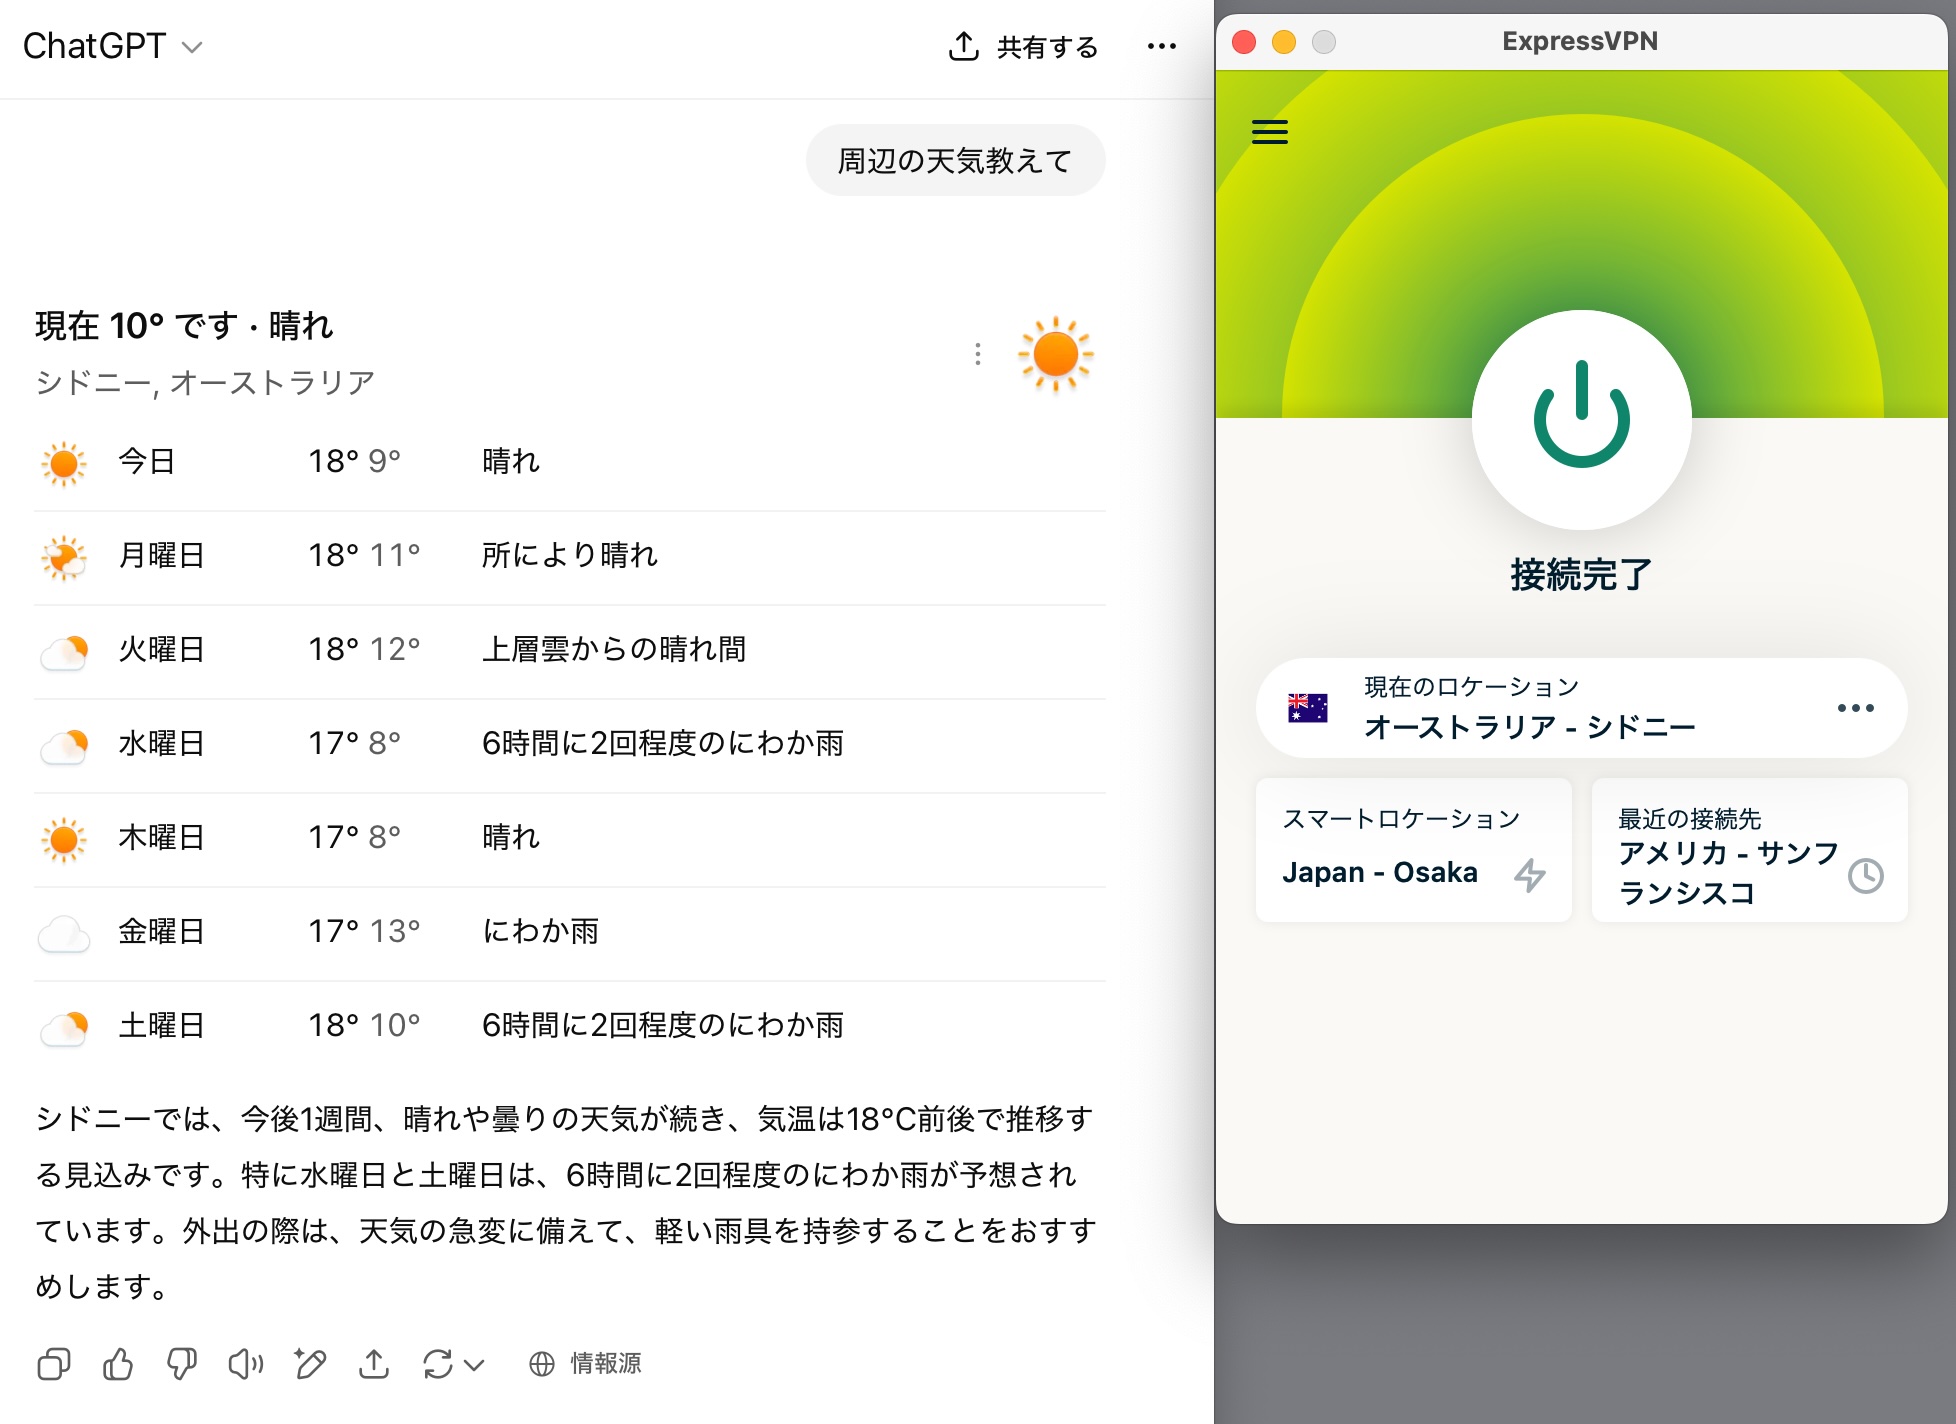Screen dimensions: 1956x1424
Task: Select the current location オーストラリア - シドニー card
Action: [1582, 708]
